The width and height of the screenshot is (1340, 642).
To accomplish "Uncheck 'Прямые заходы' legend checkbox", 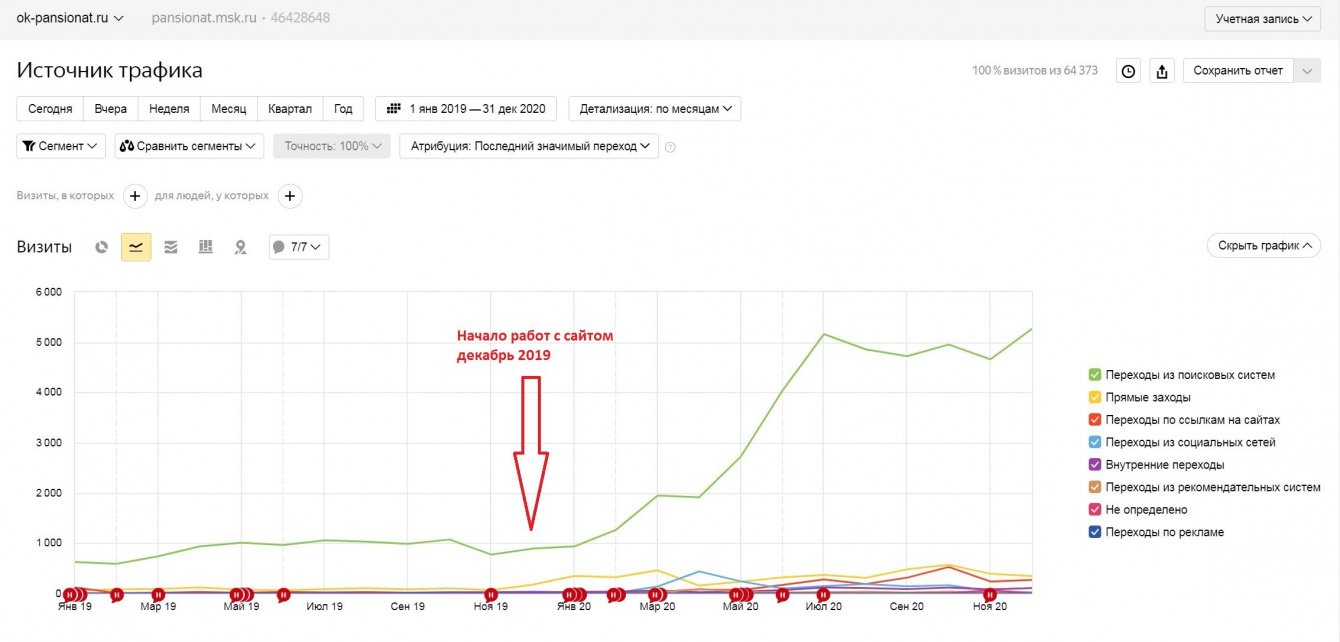I will coord(1094,398).
